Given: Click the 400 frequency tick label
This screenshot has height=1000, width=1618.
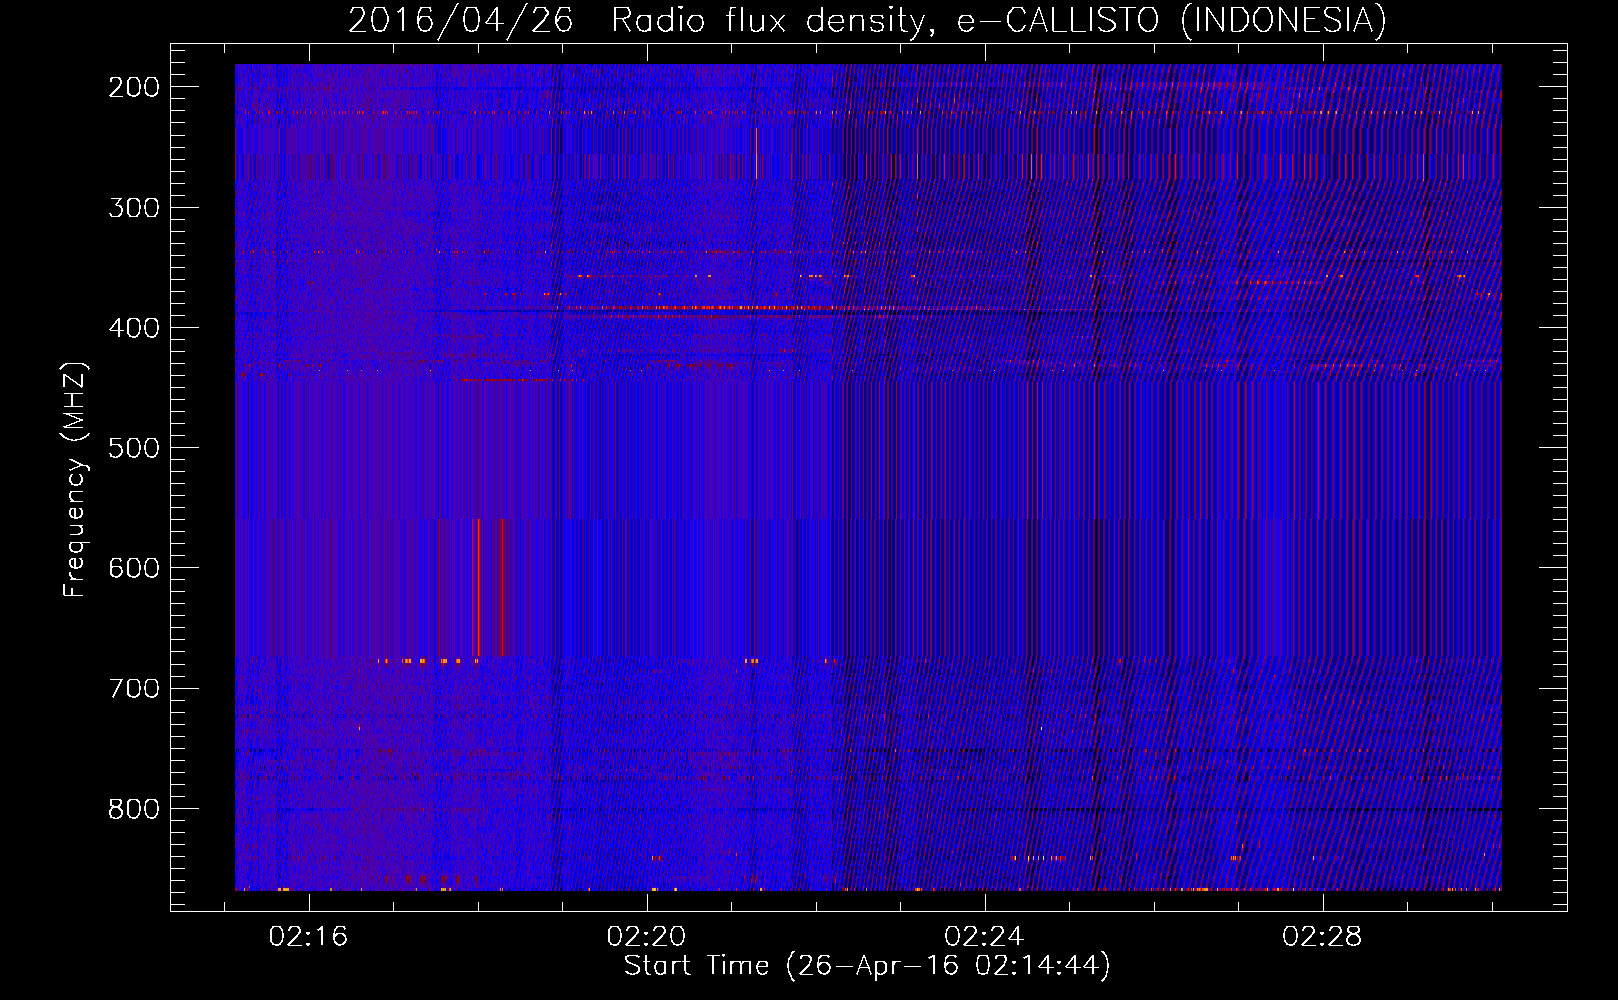Looking at the screenshot, I should click(134, 328).
